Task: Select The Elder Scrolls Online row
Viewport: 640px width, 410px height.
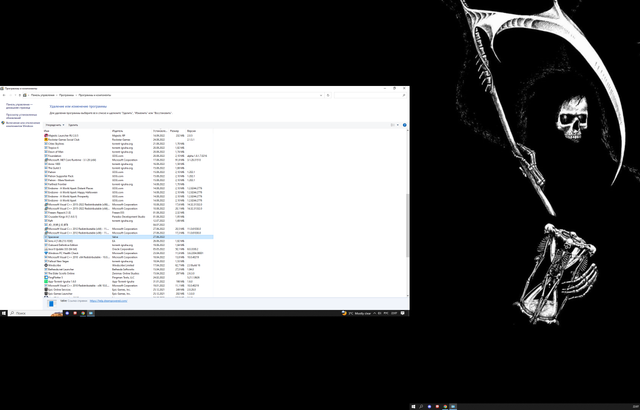Action: (128, 273)
